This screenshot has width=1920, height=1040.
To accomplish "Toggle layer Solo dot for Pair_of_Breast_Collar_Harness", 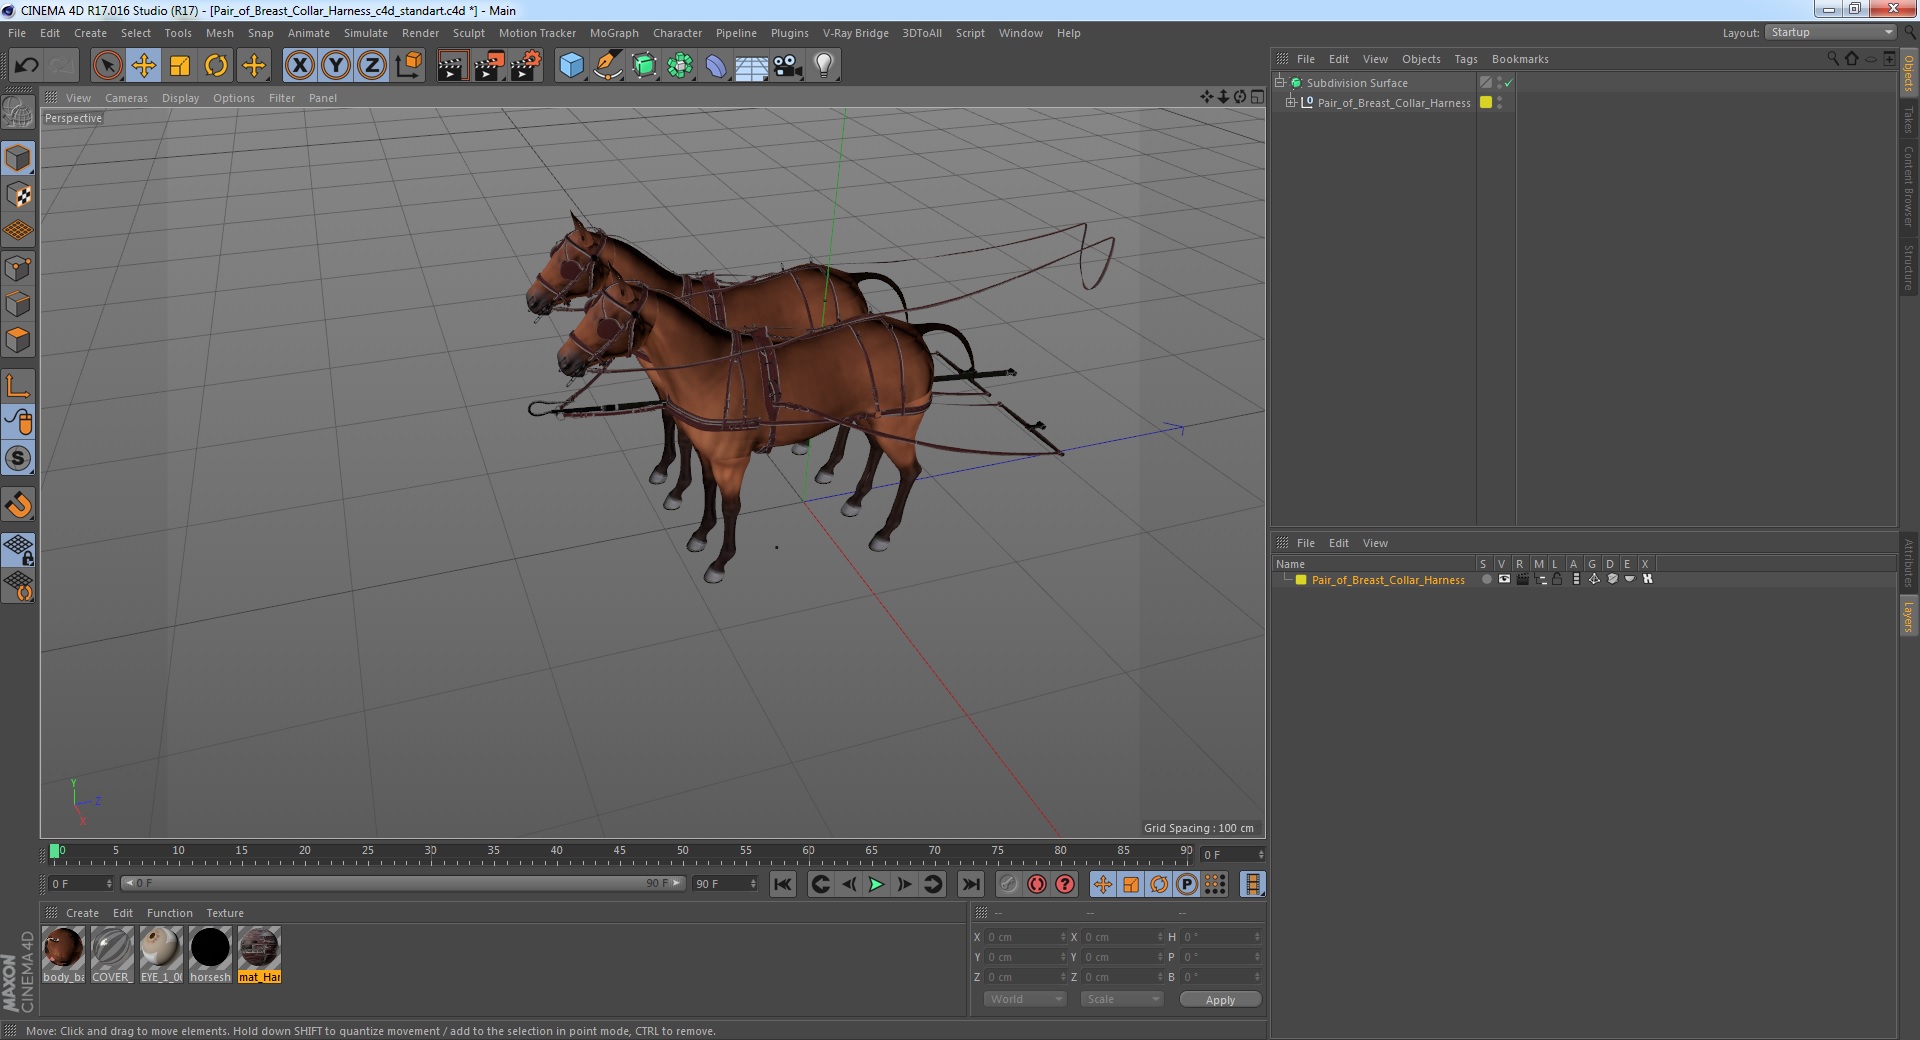I will pyautogui.click(x=1486, y=580).
